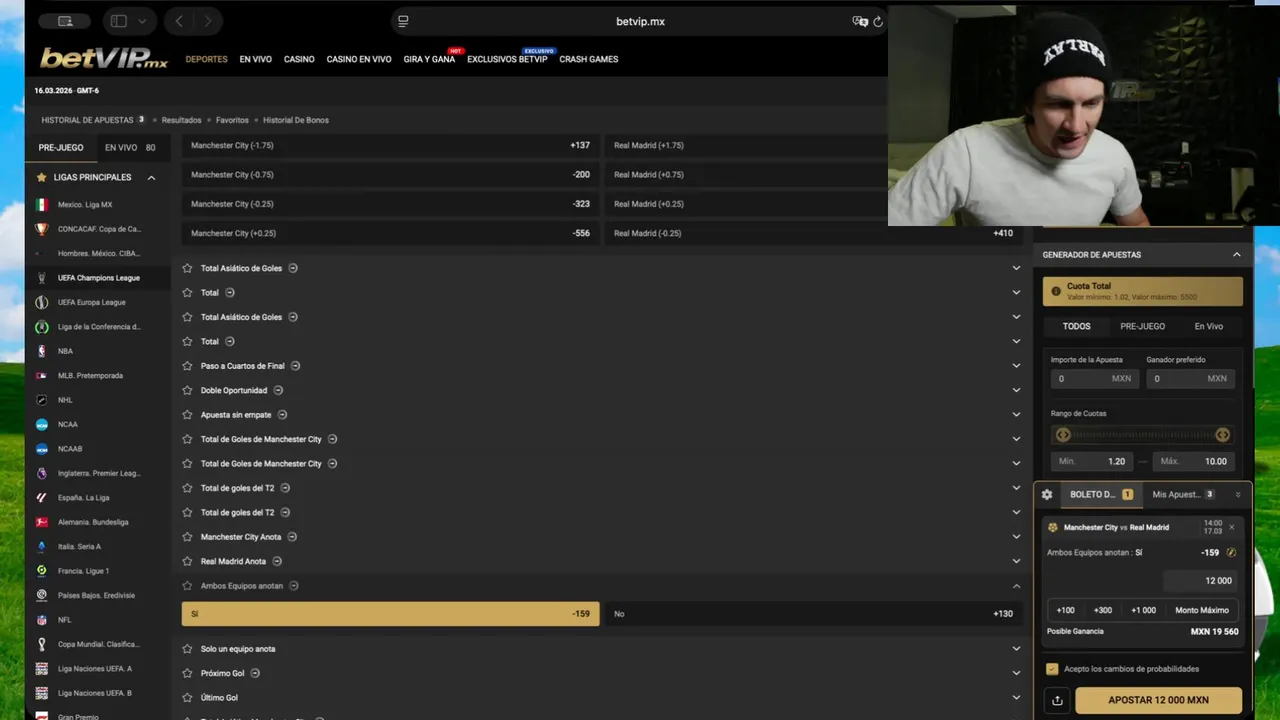Add +1 000 to stake
Viewport: 1280px width, 720px height.
click(1144, 610)
